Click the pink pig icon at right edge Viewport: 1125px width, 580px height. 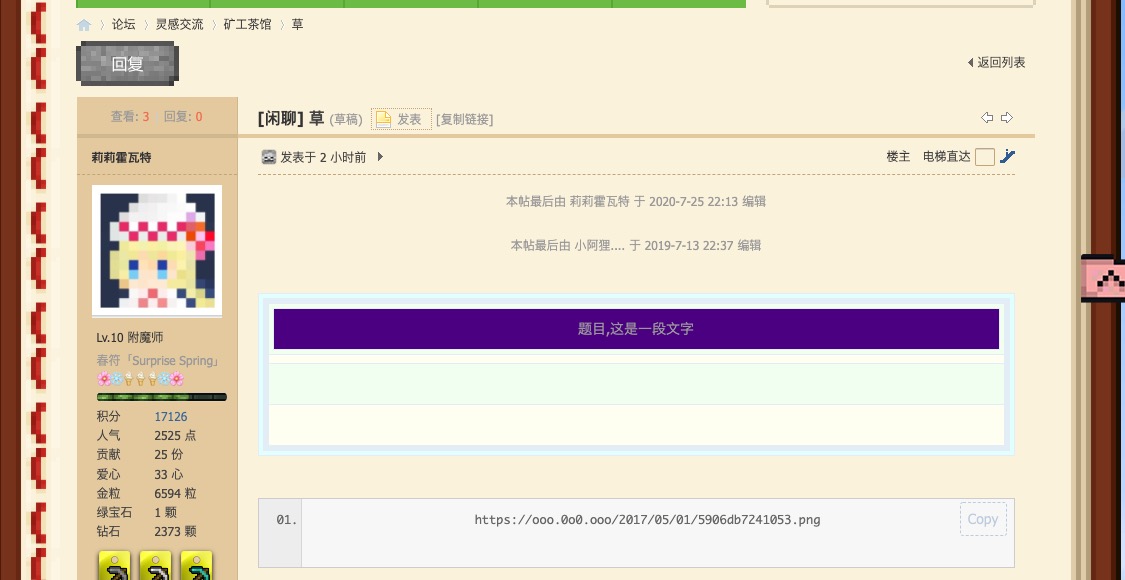(x=1102, y=279)
